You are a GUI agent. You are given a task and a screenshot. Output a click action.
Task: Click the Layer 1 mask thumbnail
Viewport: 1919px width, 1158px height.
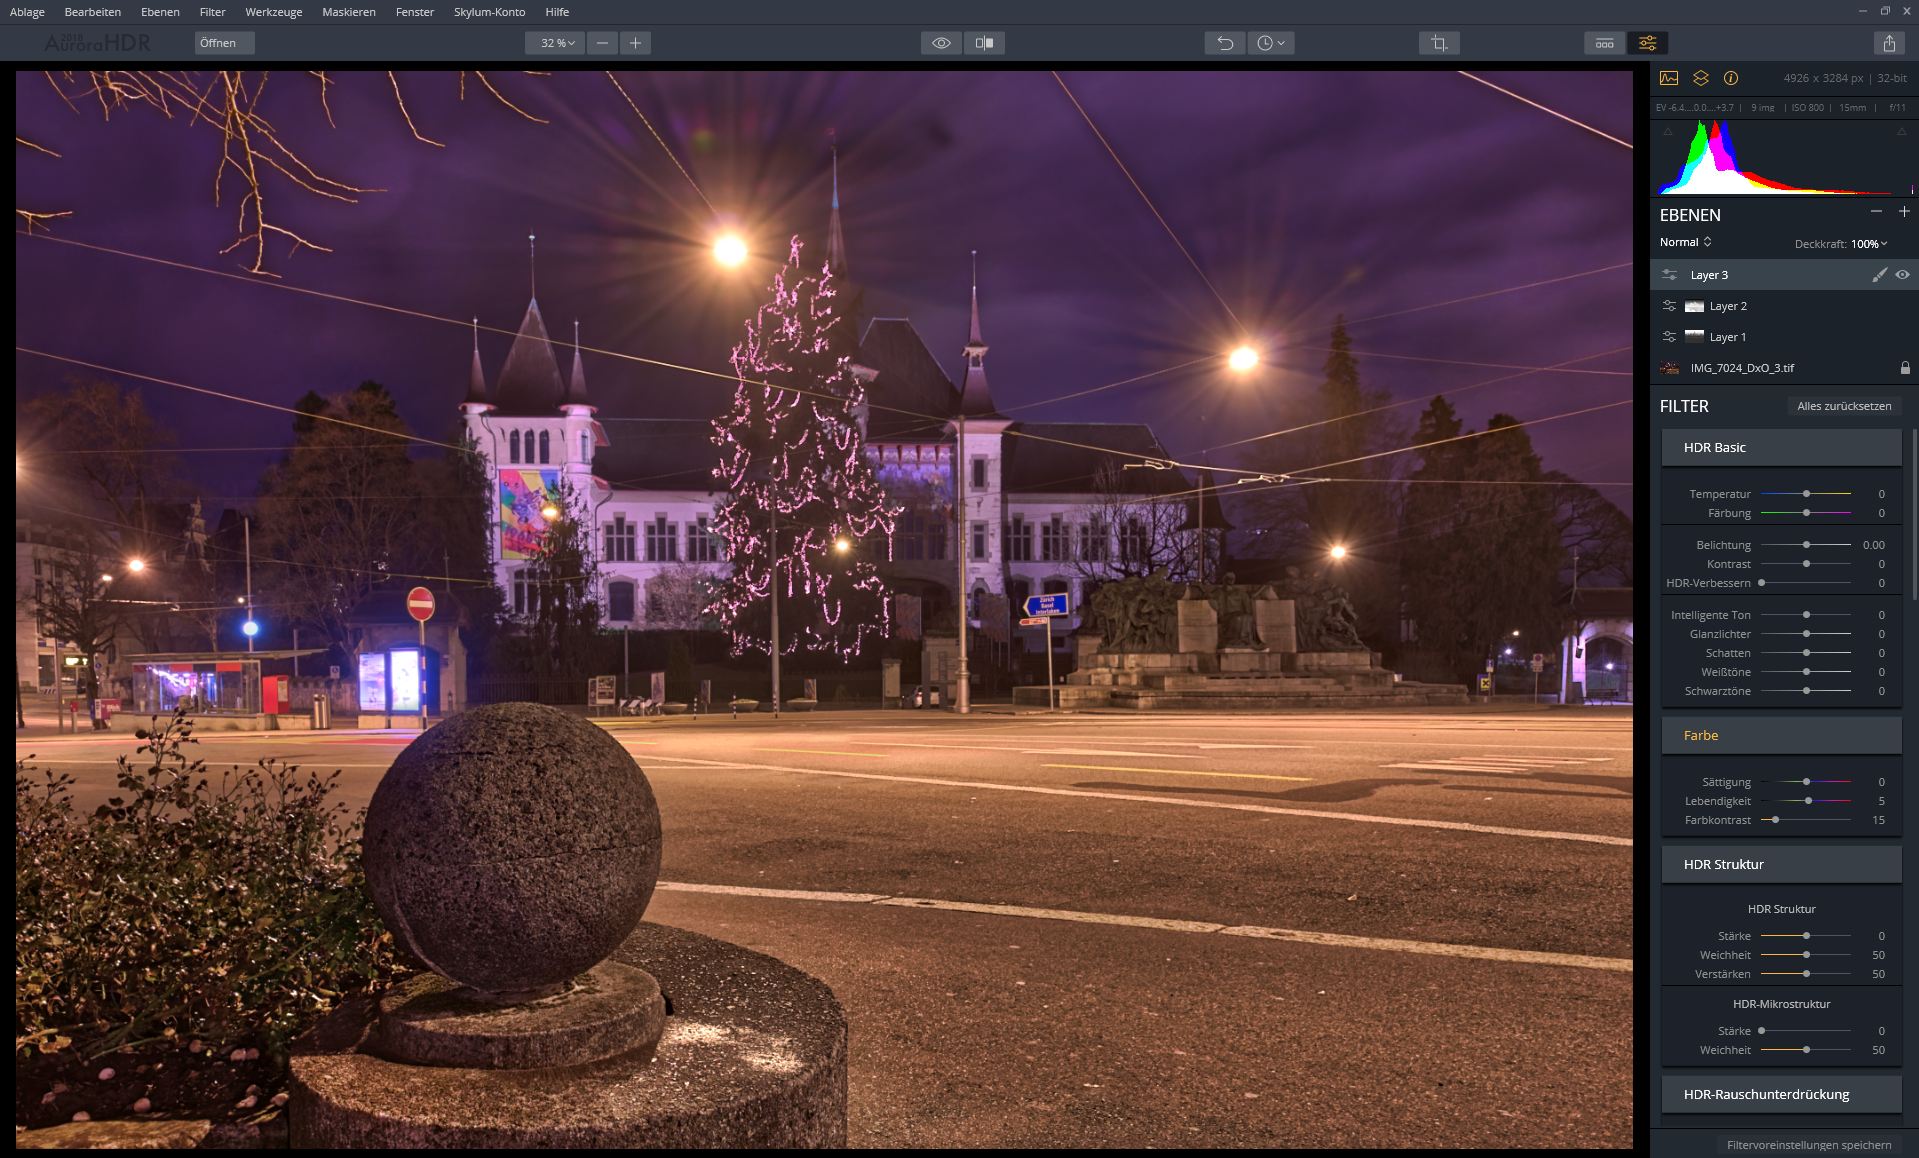[x=1694, y=337]
